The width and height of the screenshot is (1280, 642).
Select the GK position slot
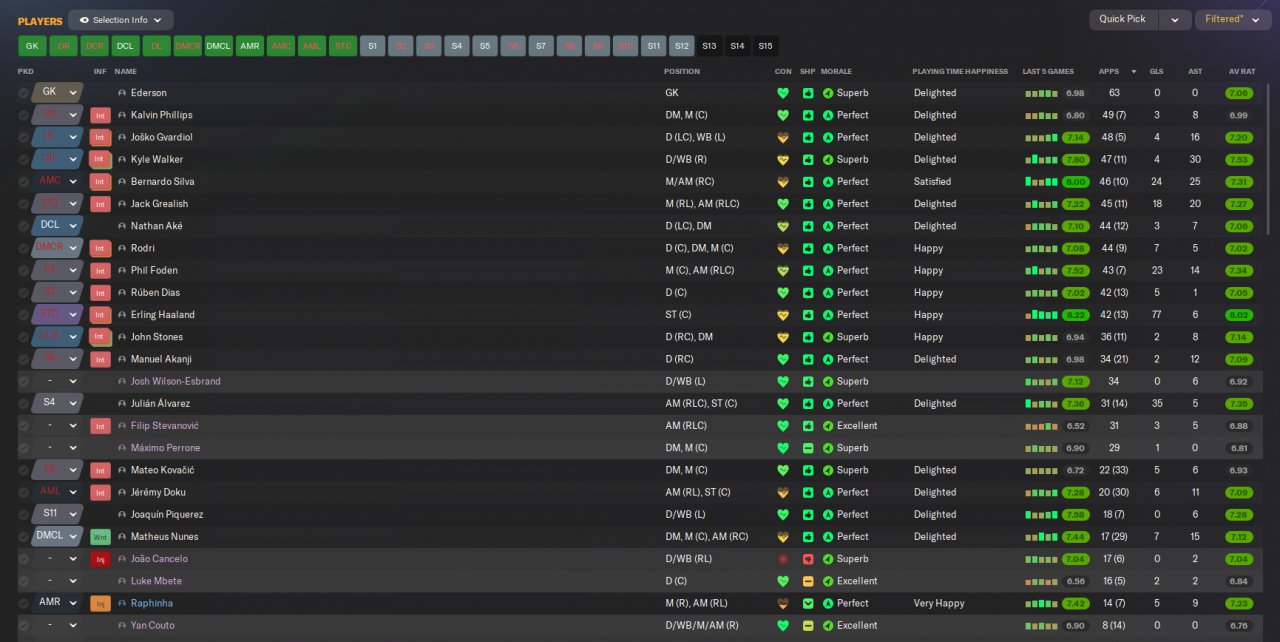[x=32, y=46]
